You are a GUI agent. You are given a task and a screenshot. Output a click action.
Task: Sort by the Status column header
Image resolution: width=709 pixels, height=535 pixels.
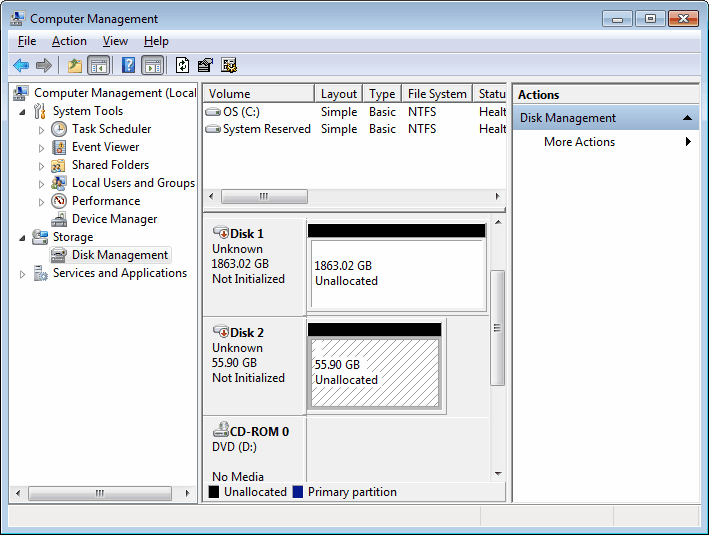coord(490,94)
